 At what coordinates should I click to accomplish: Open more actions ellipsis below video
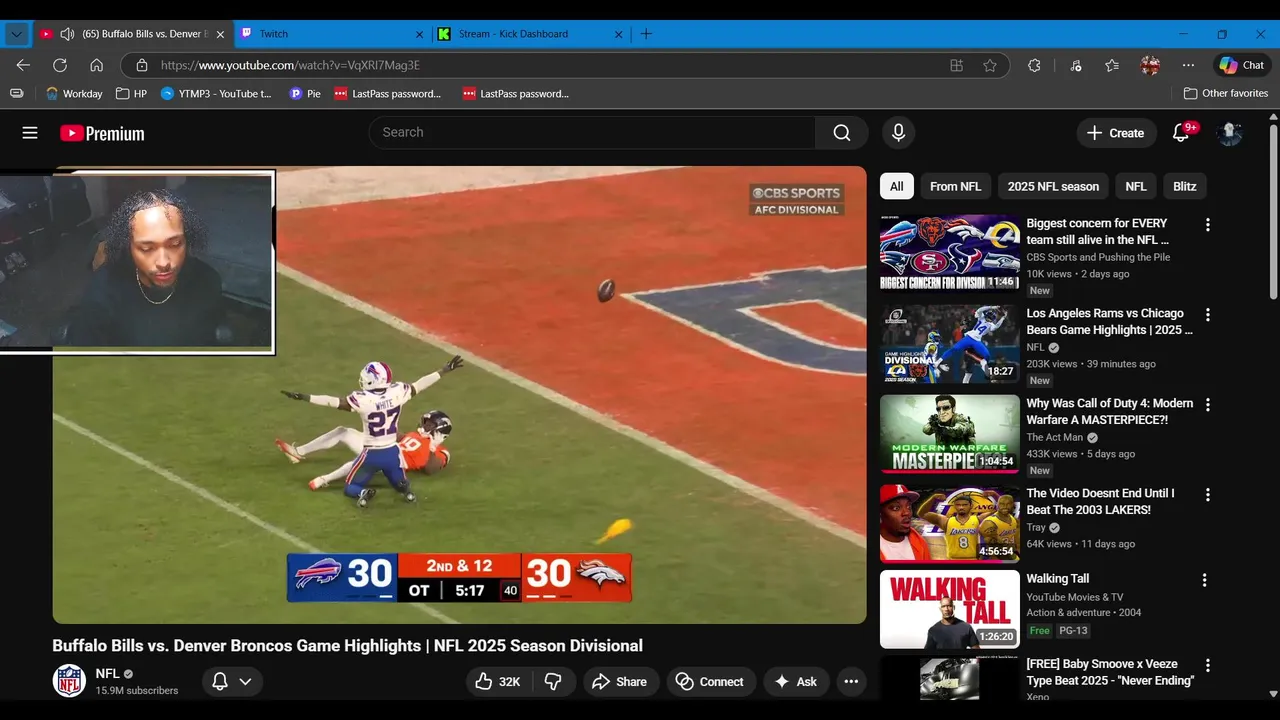click(x=851, y=682)
